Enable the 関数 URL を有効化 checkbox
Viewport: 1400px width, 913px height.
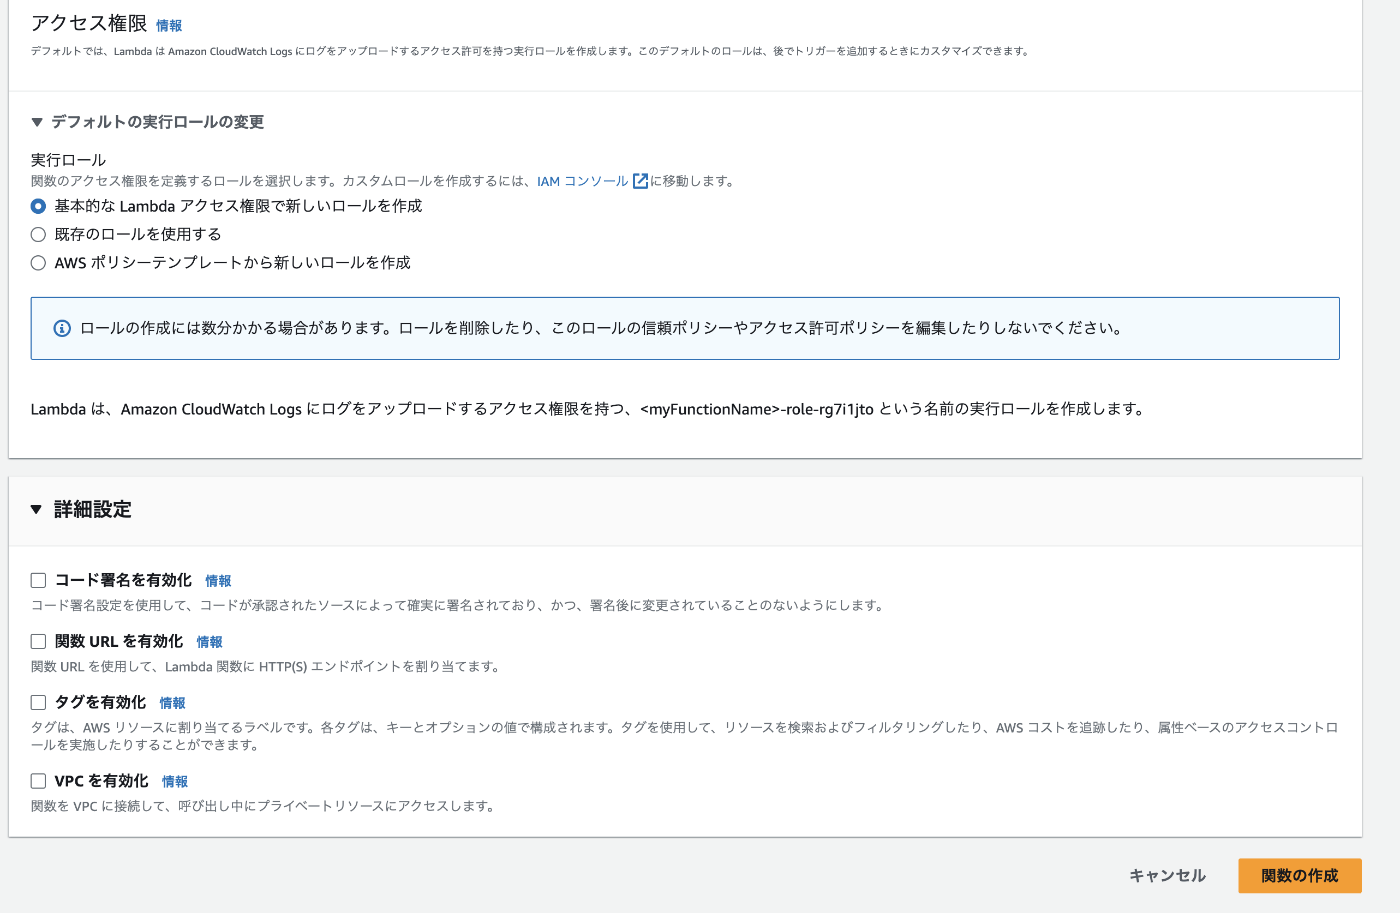click(x=38, y=641)
